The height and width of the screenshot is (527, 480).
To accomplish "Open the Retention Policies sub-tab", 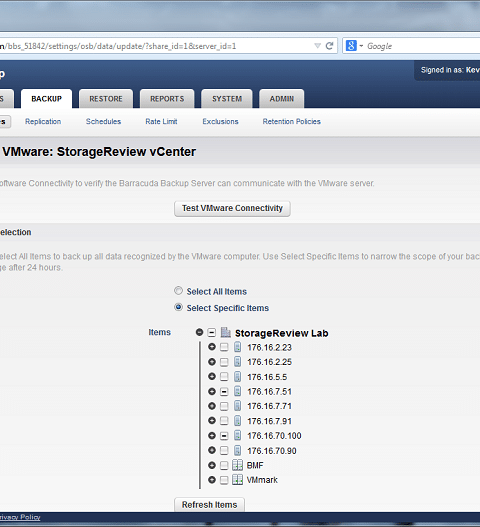I will 291,121.
